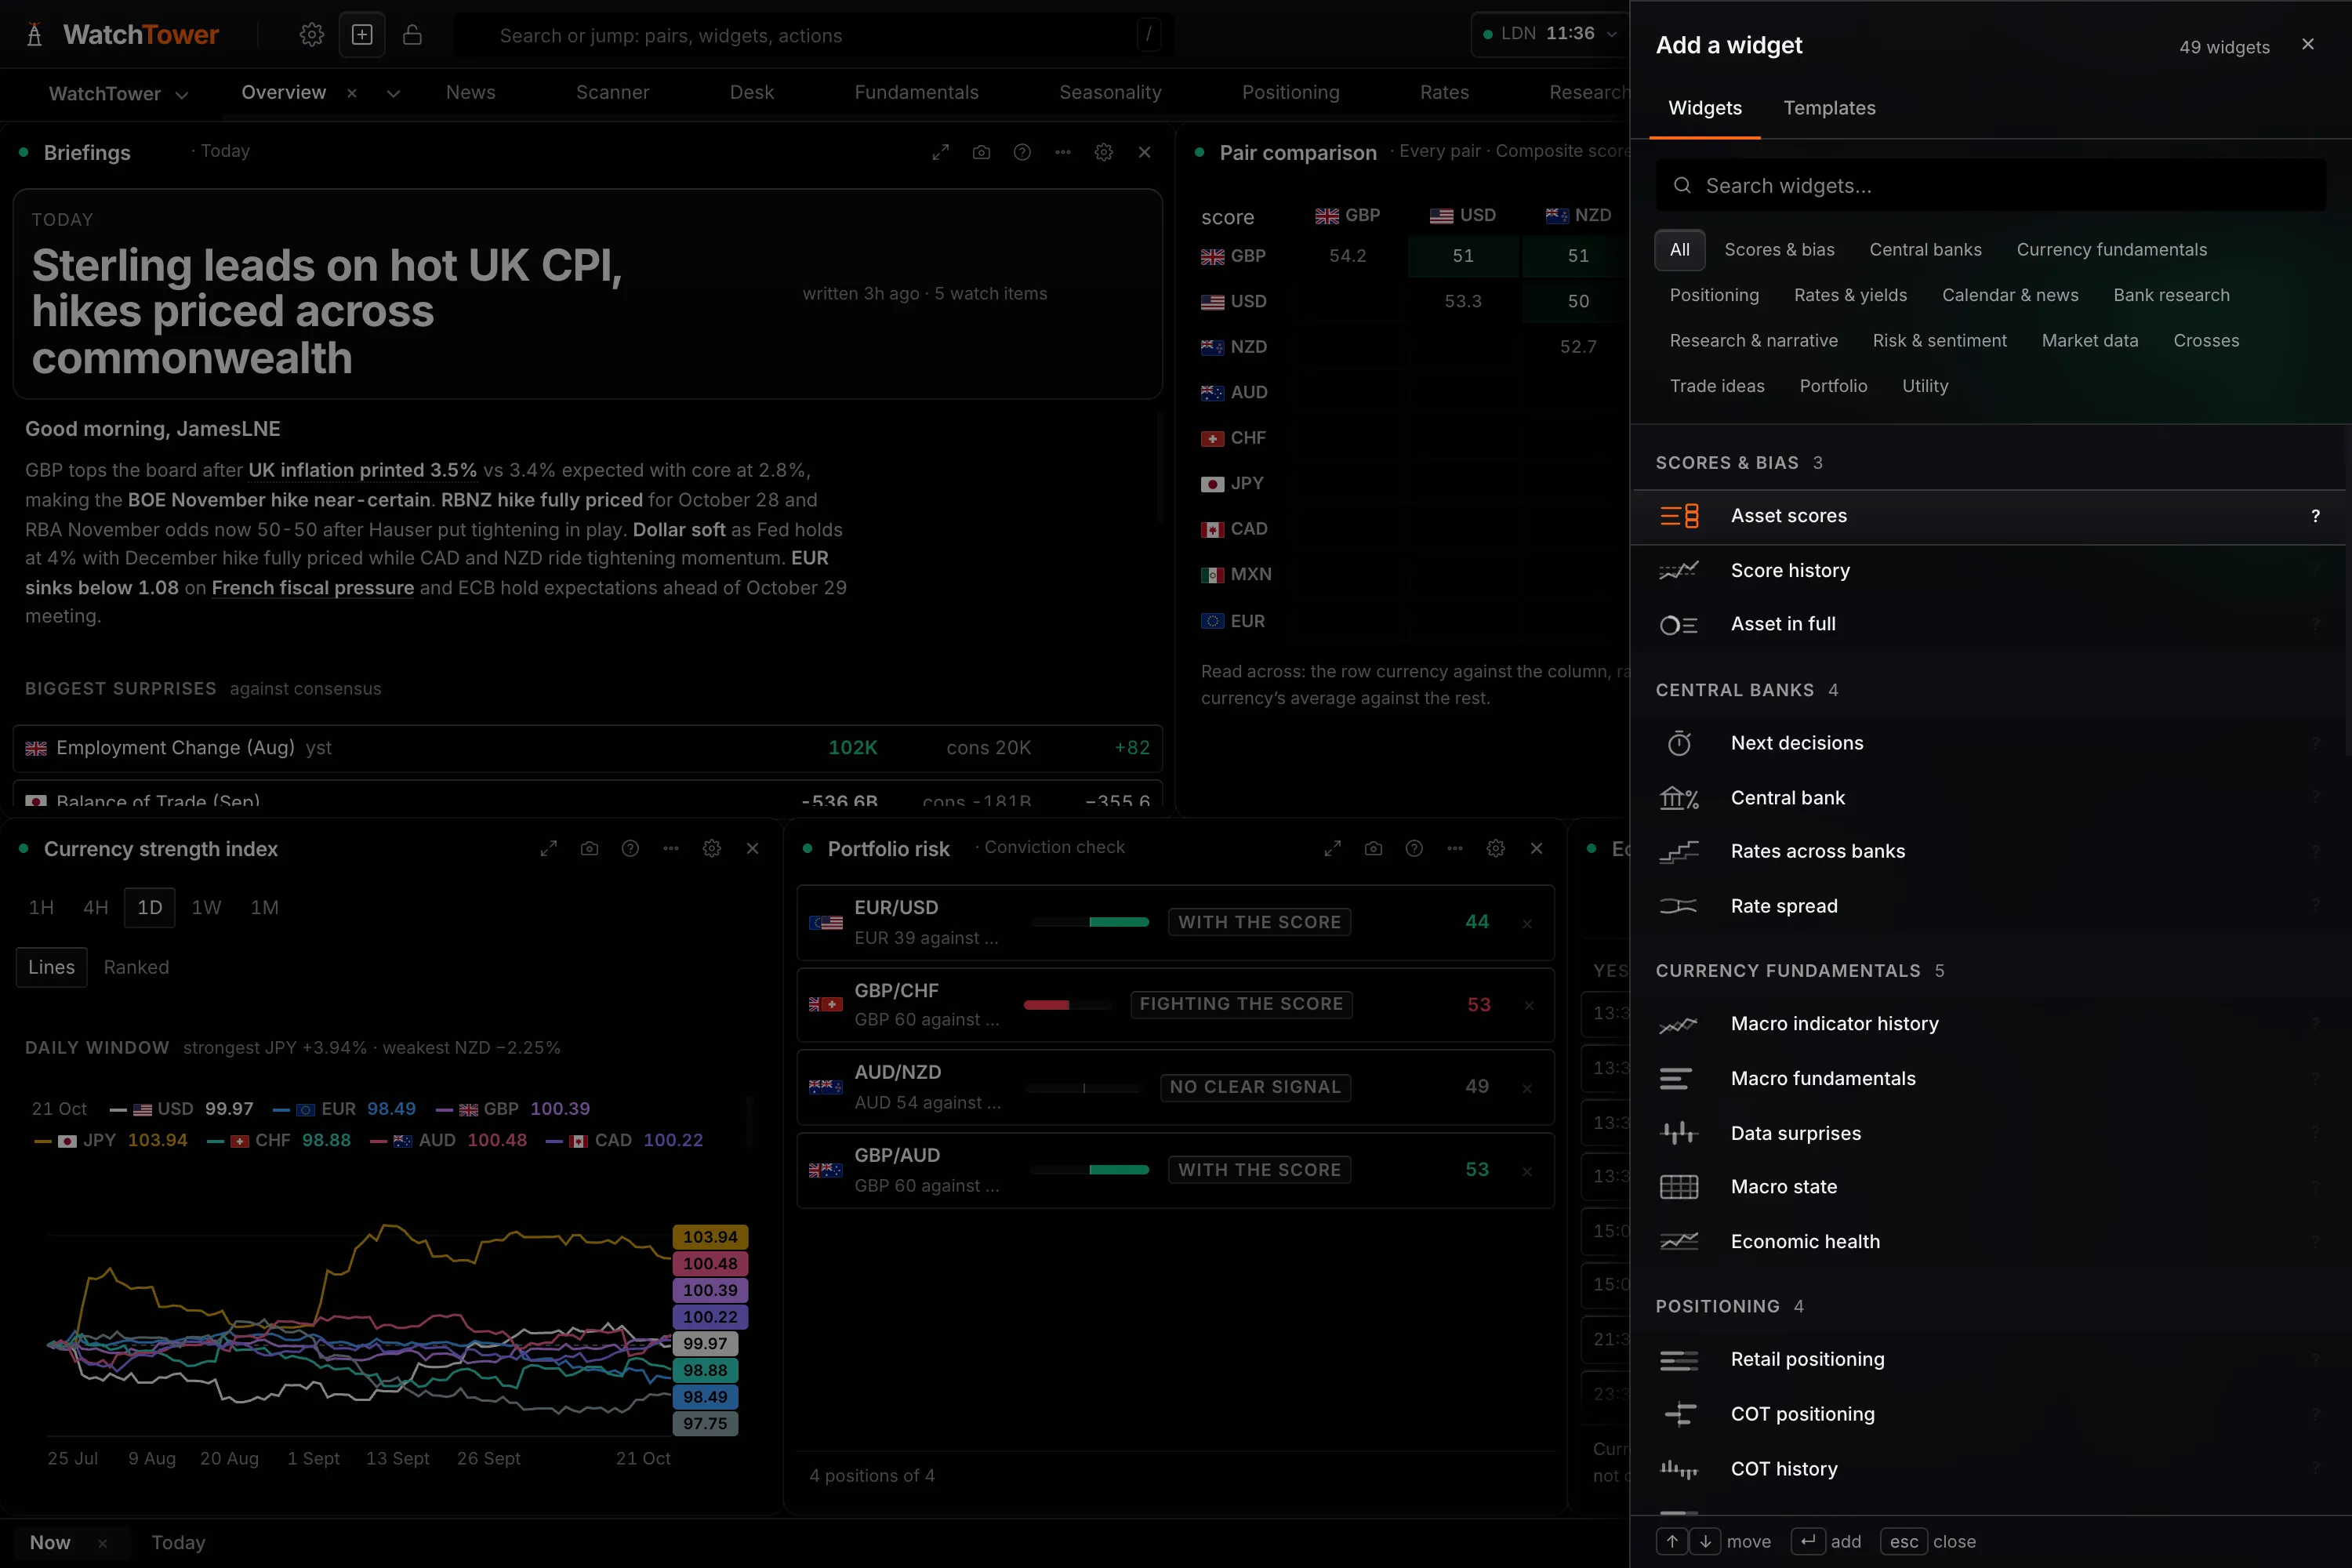Viewport: 2352px width, 1568px height.
Task: Open the Scanner tab
Action: click(x=612, y=92)
